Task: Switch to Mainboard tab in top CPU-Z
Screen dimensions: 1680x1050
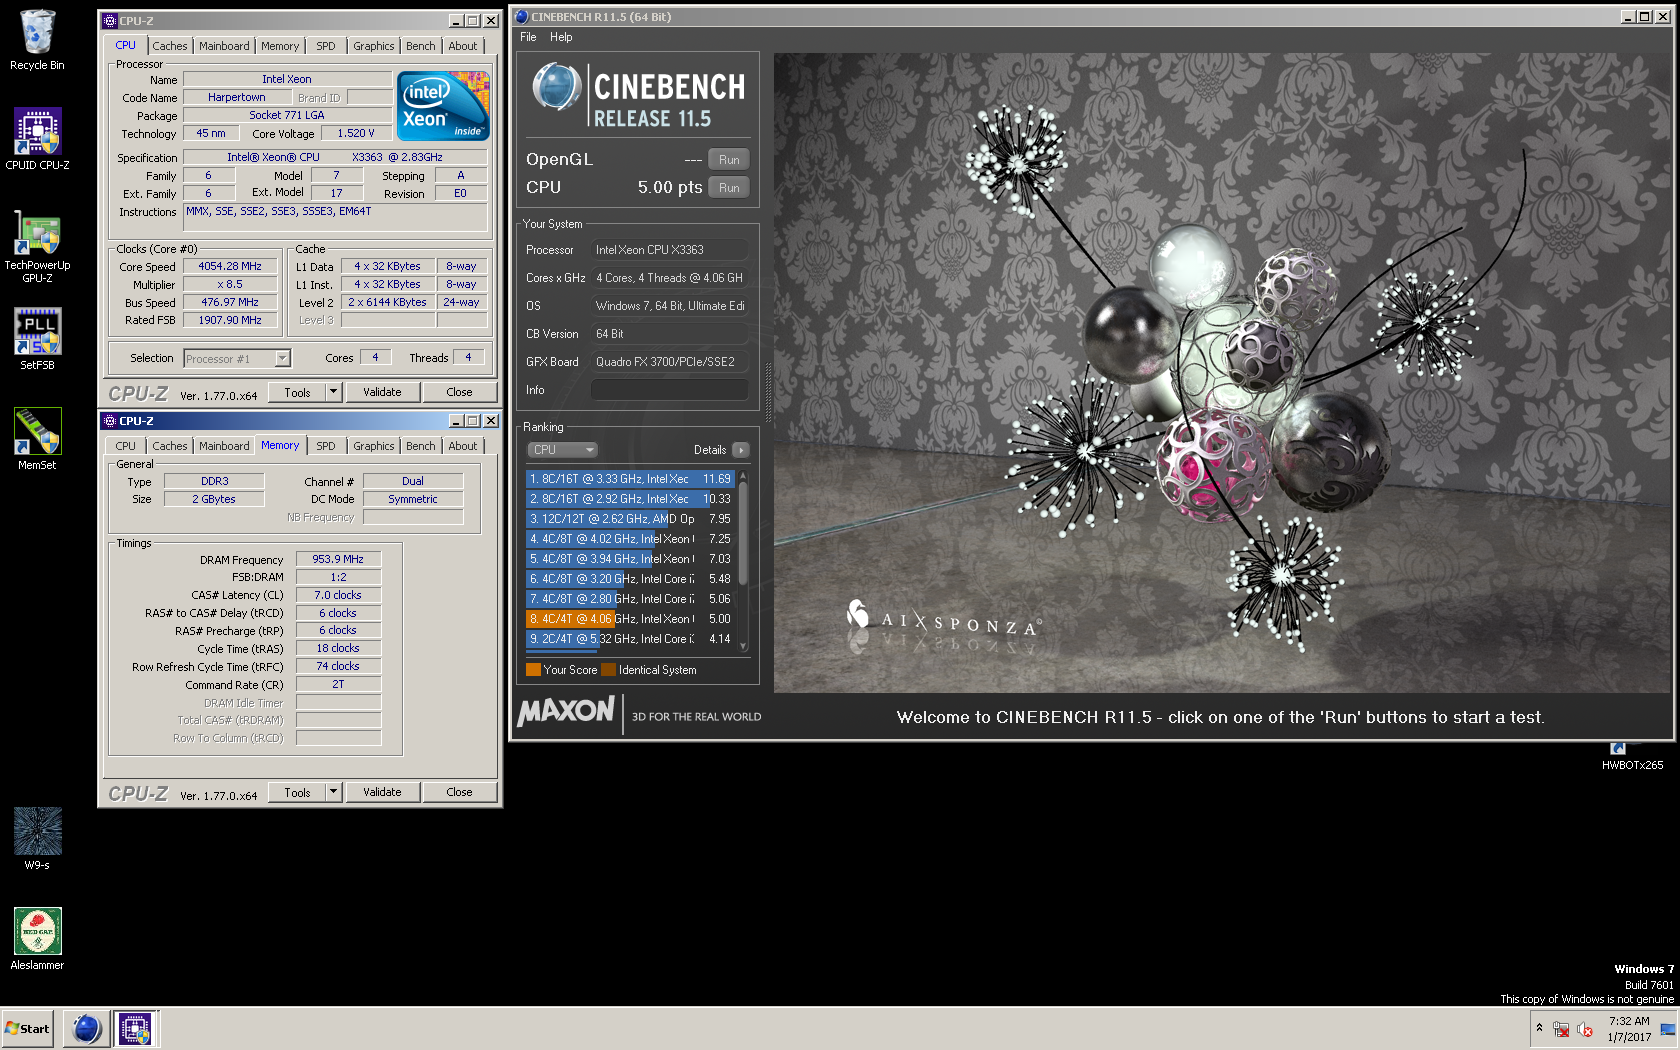Action: 224,46
